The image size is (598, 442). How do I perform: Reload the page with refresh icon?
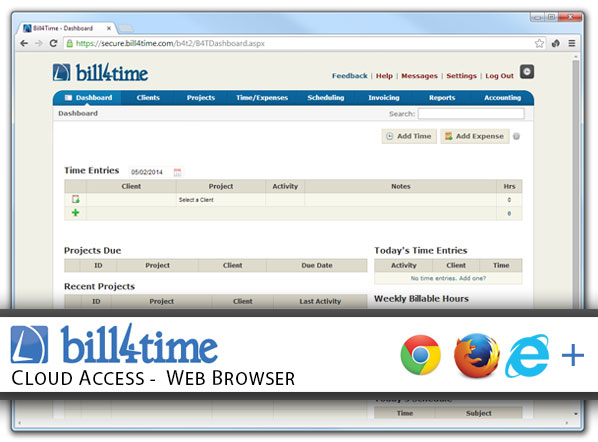53,43
